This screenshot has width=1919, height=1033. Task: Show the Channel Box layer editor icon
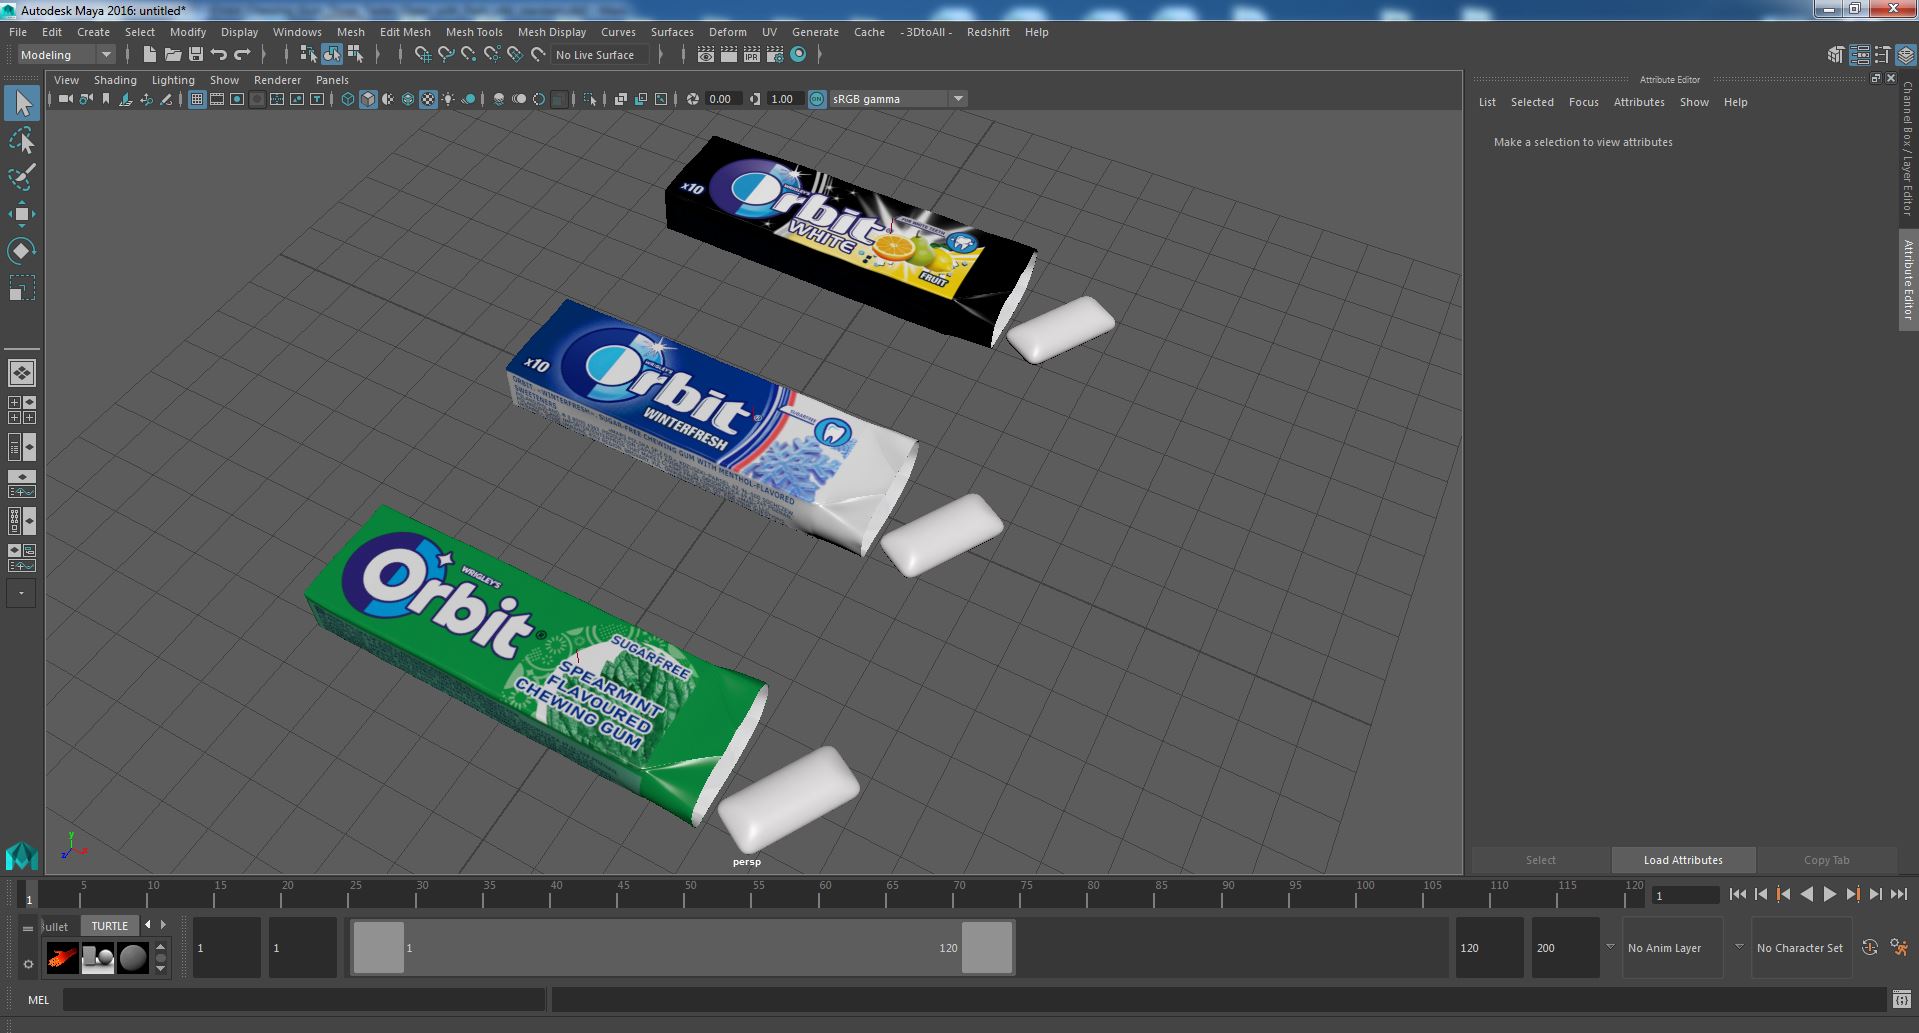(1906, 55)
